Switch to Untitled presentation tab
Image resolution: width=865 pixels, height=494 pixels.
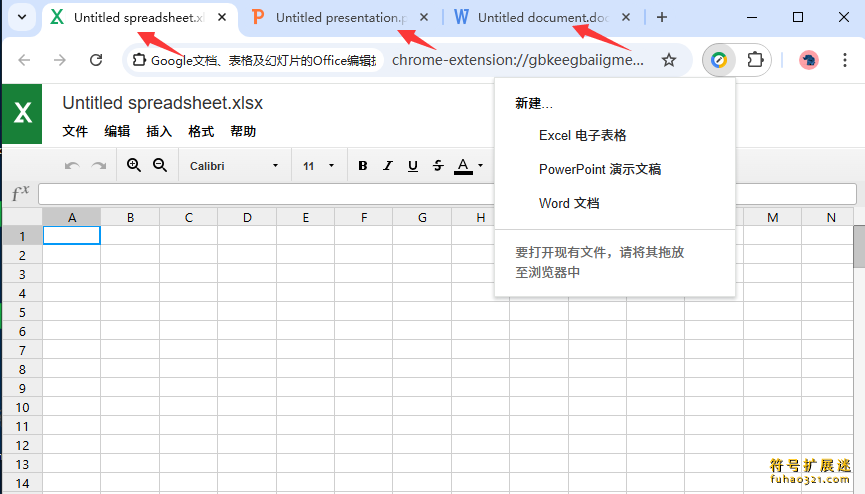(x=341, y=18)
